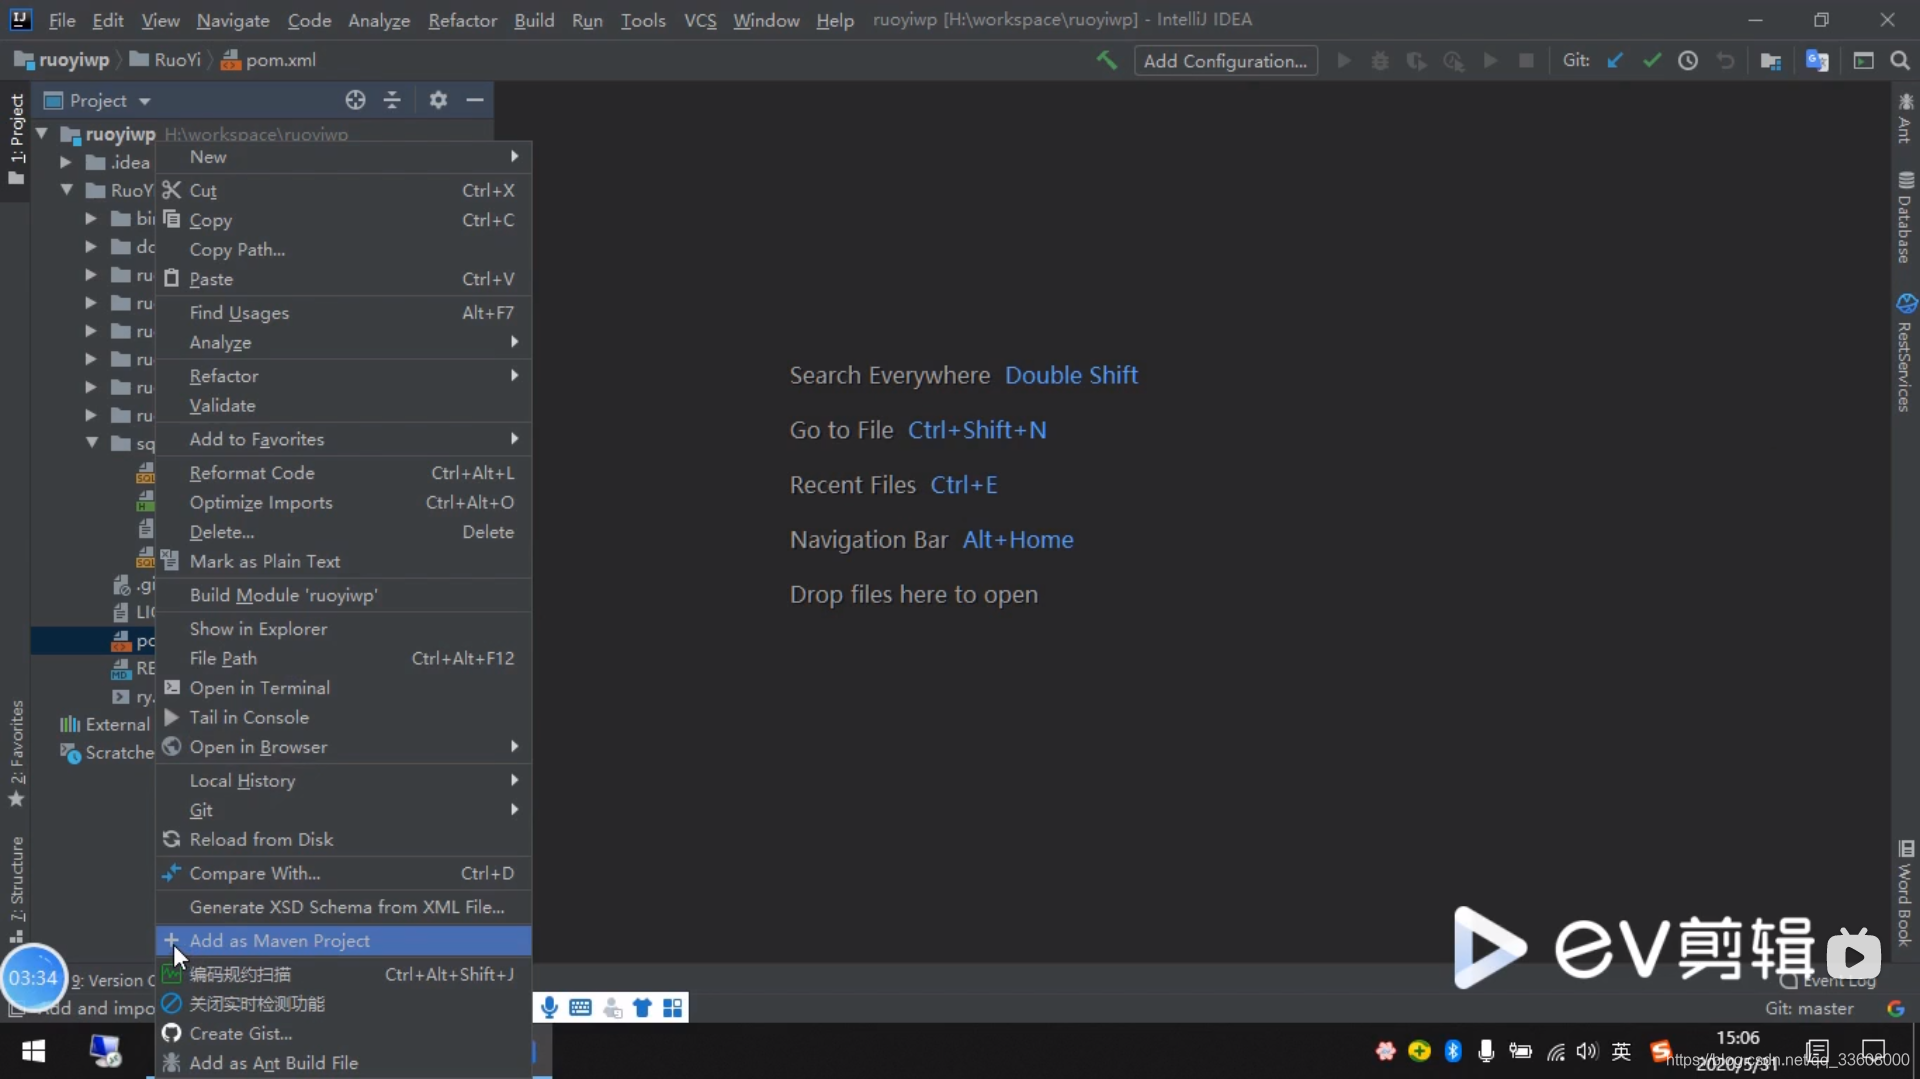Click the Debug bug icon in toolbar
The width and height of the screenshot is (1920, 1079).
pyautogui.click(x=1380, y=61)
